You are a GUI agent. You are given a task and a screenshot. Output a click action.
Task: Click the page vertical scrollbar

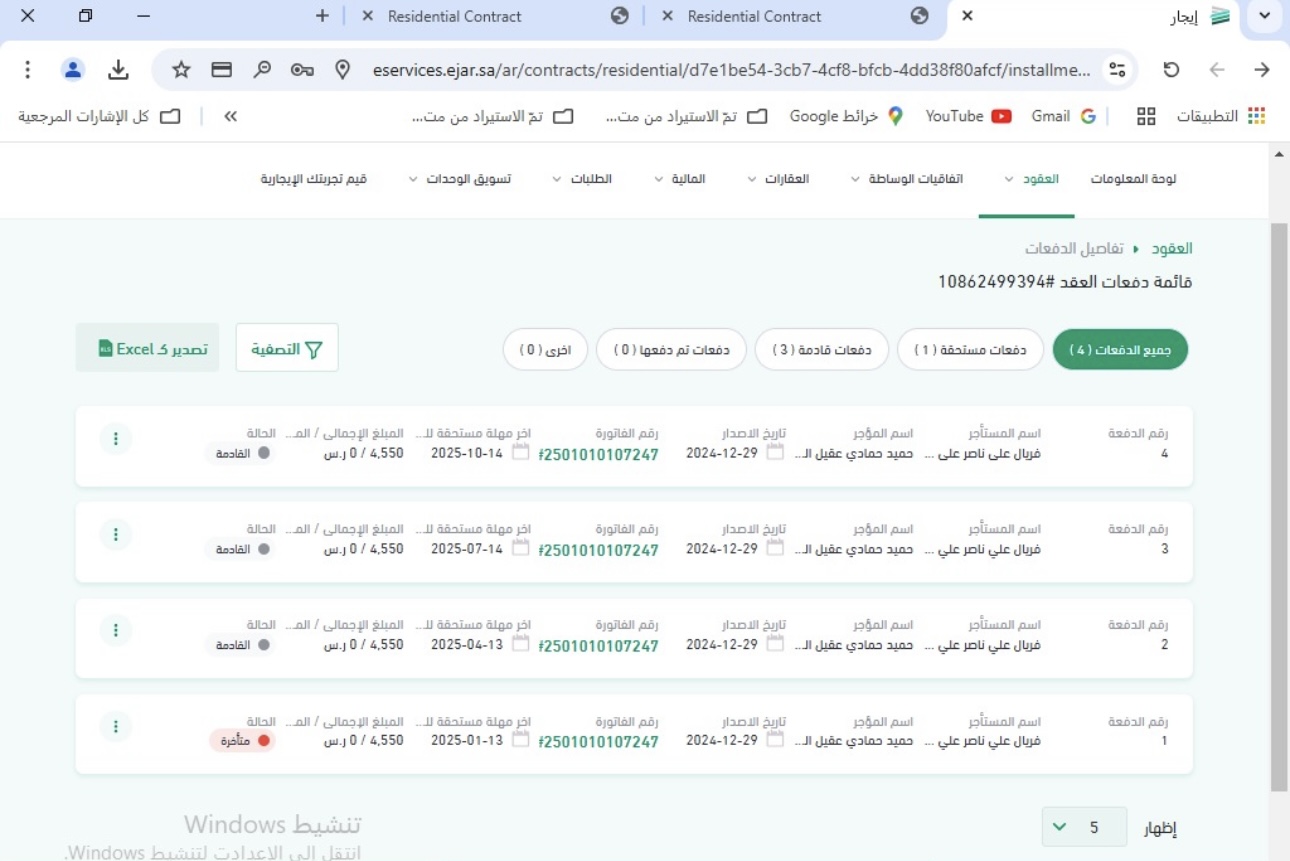pos(1278,500)
